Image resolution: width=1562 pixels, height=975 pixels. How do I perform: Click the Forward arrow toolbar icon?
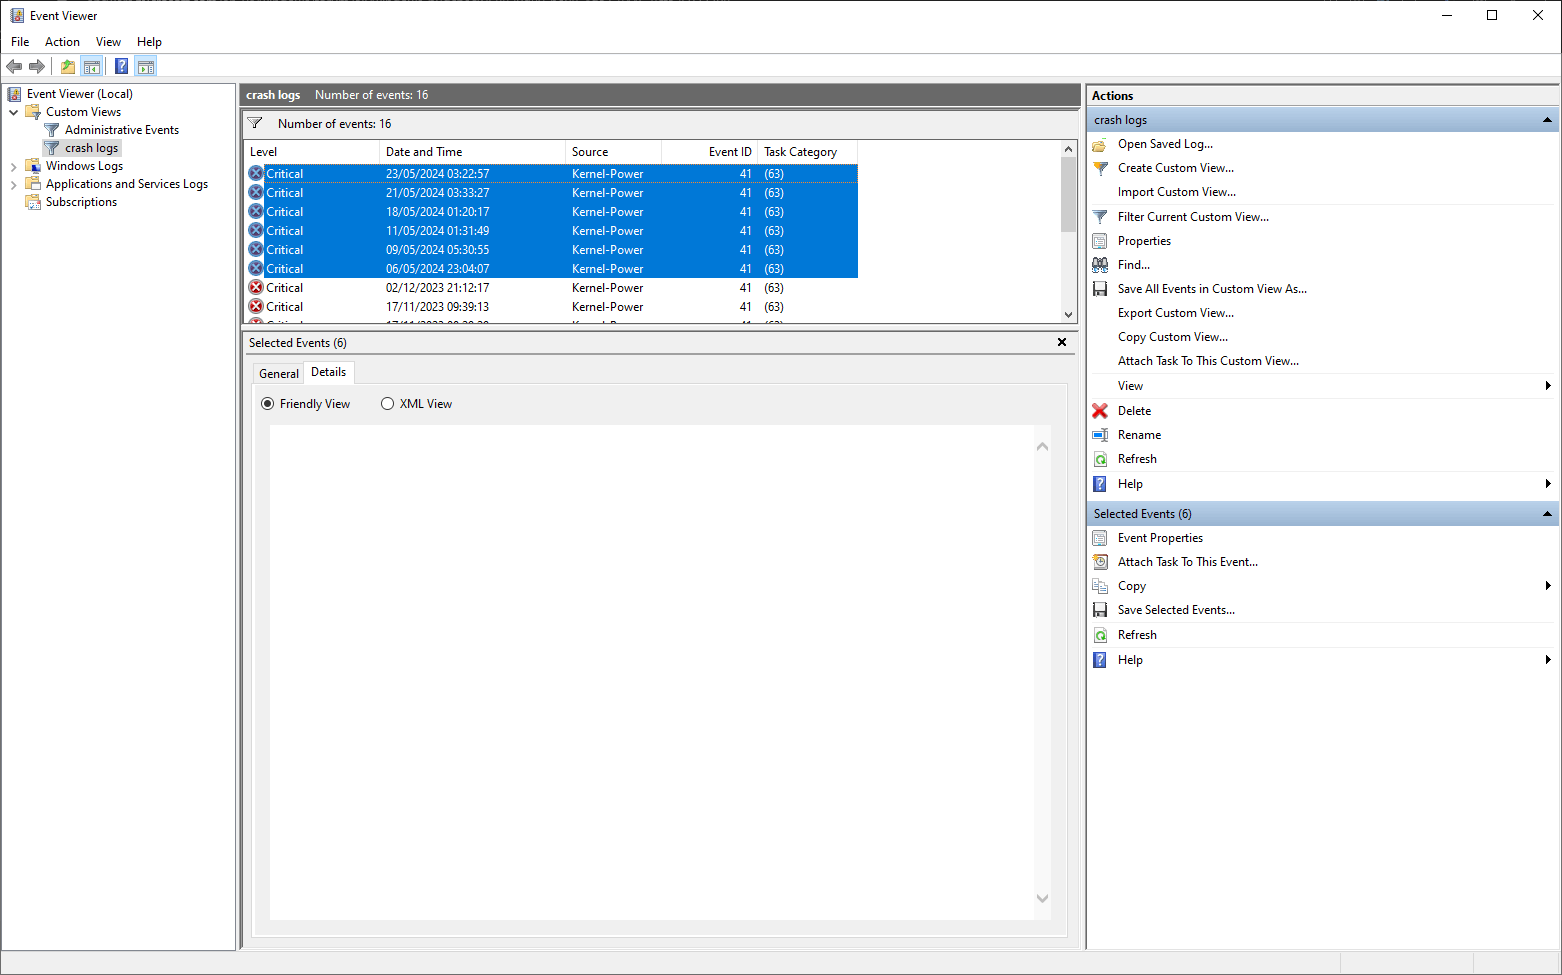click(x=37, y=67)
